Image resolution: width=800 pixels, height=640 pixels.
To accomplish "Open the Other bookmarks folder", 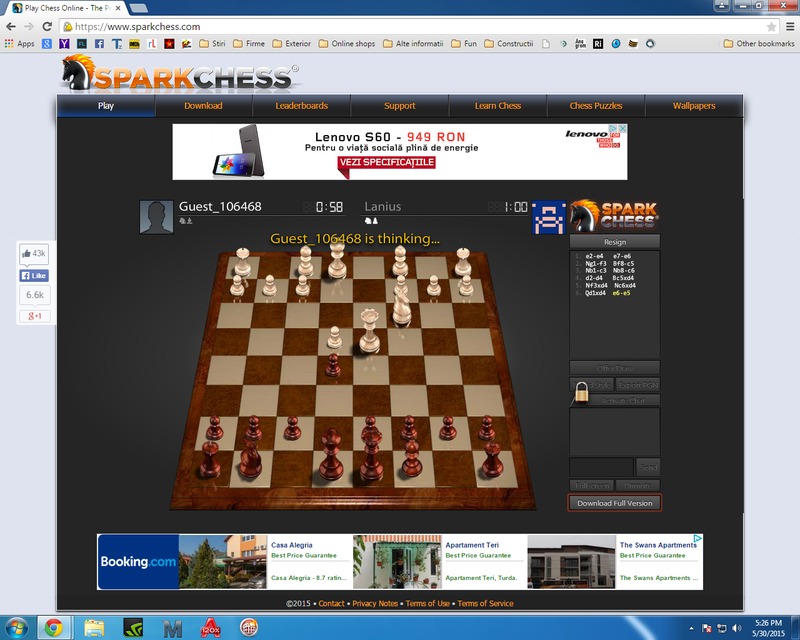I will [x=759, y=44].
